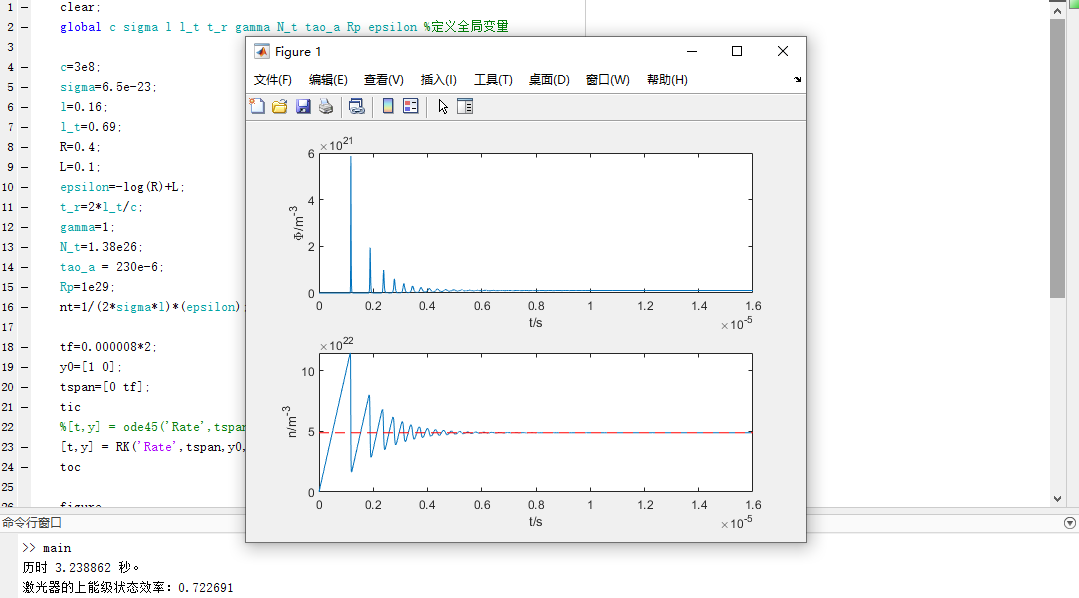Image resolution: width=1079 pixels, height=598 pixels.
Task: Click the Figure 1 window title text
Action: click(298, 52)
